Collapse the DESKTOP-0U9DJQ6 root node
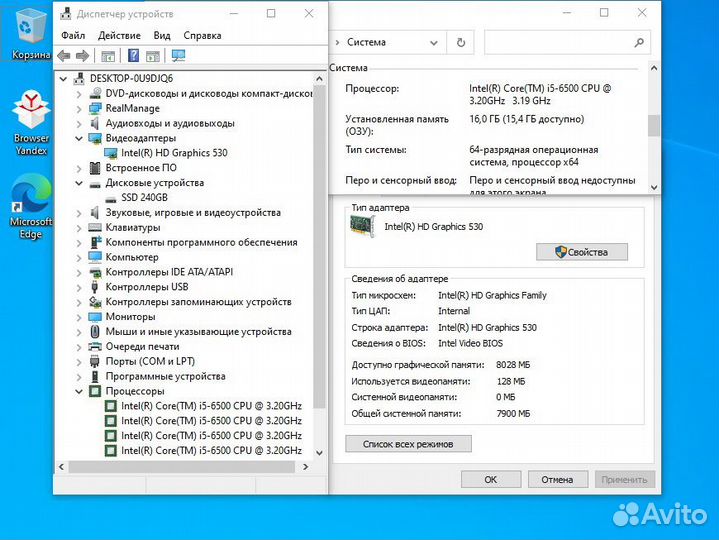Image resolution: width=719 pixels, height=540 pixels. [63, 79]
